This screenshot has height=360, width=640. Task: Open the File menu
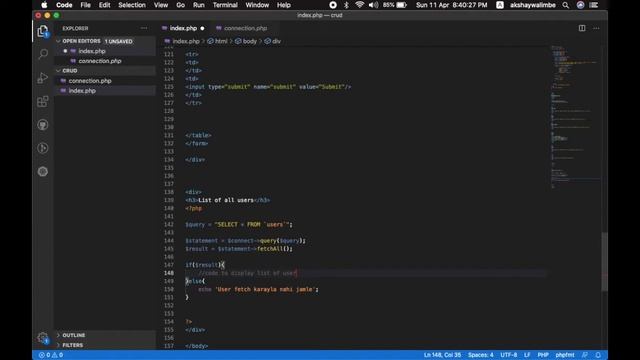coord(85,5)
